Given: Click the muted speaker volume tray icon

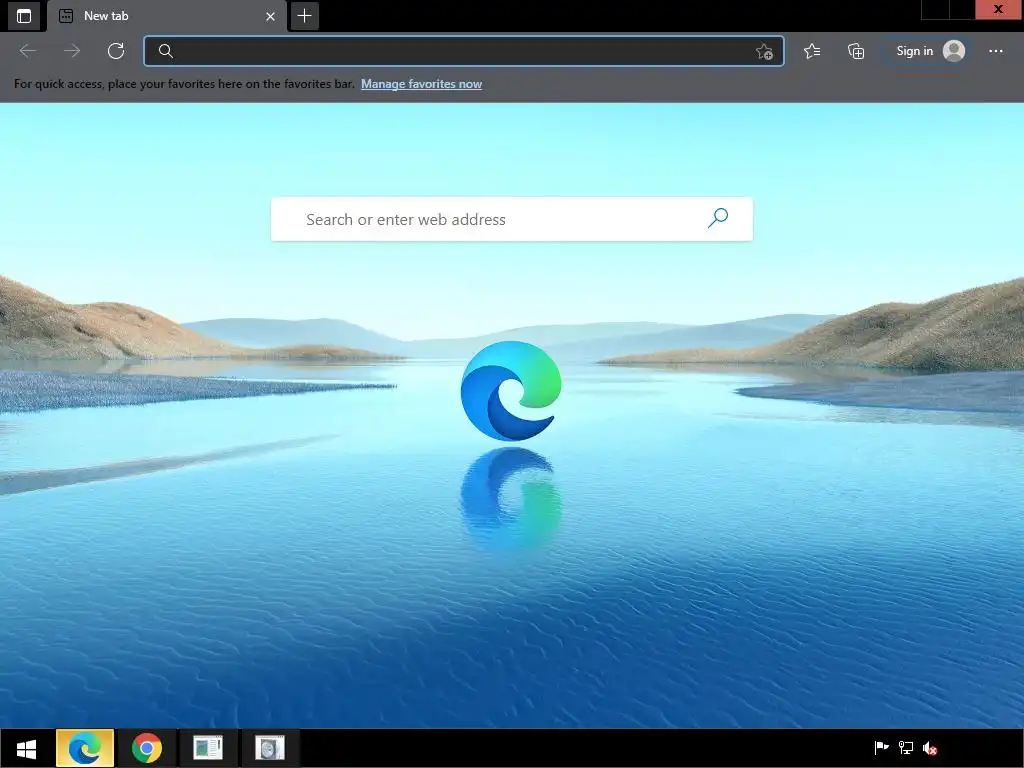Looking at the screenshot, I should pos(930,748).
